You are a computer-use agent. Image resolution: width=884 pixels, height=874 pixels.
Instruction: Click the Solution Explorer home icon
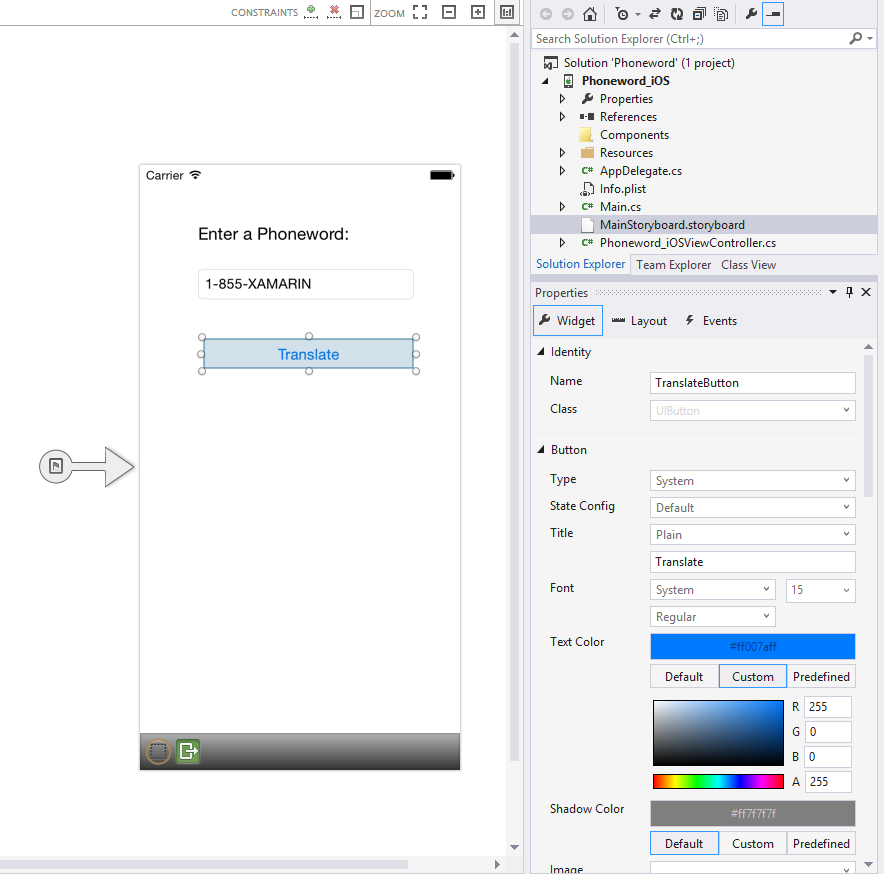pos(590,14)
